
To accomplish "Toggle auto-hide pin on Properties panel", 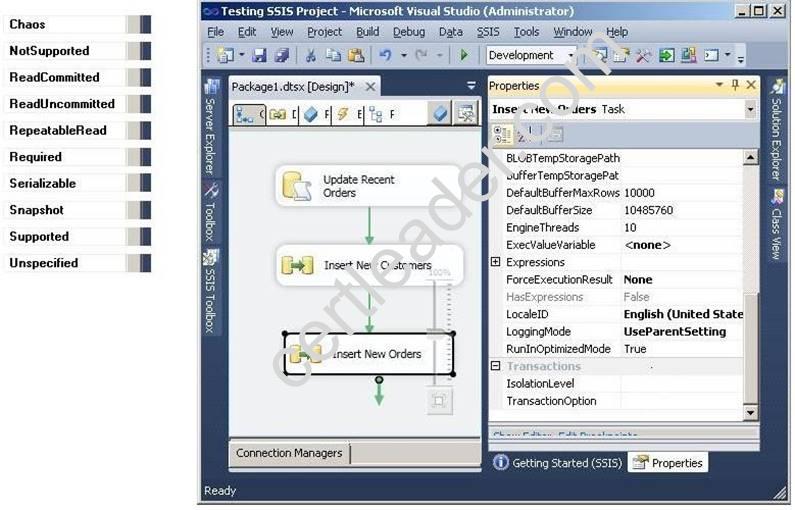I will click(735, 85).
